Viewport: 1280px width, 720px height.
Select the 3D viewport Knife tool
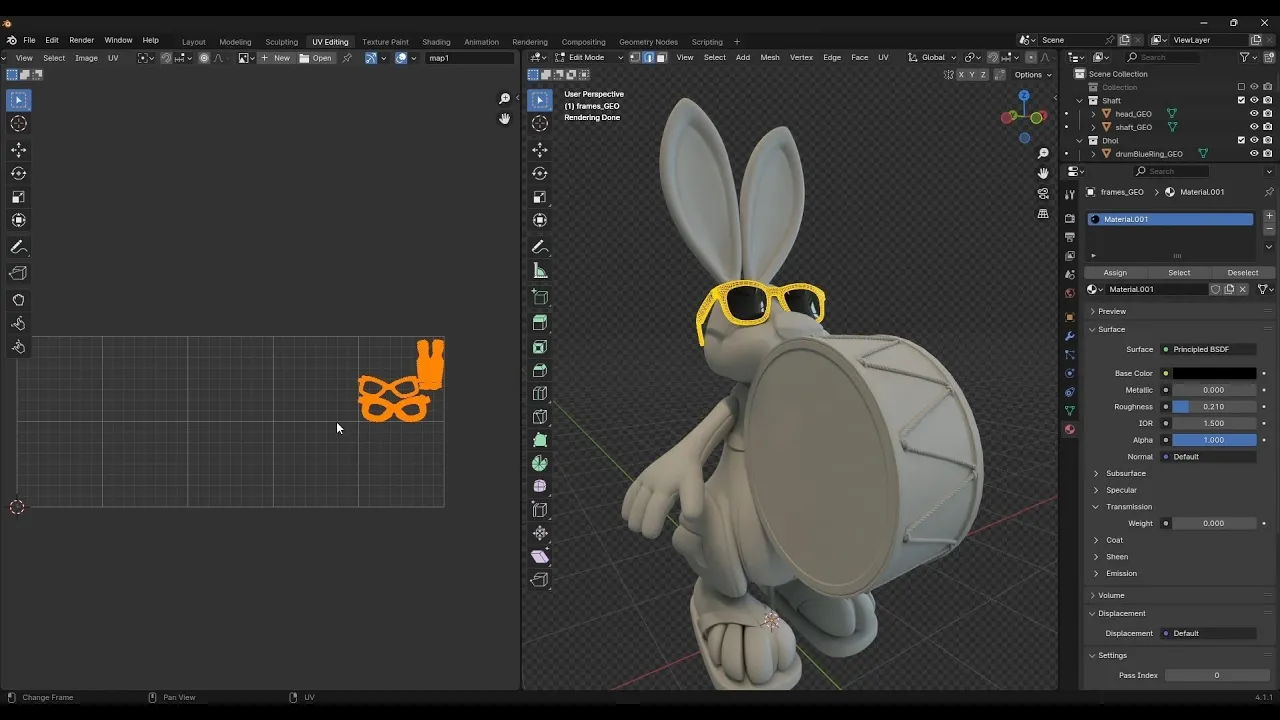540,417
